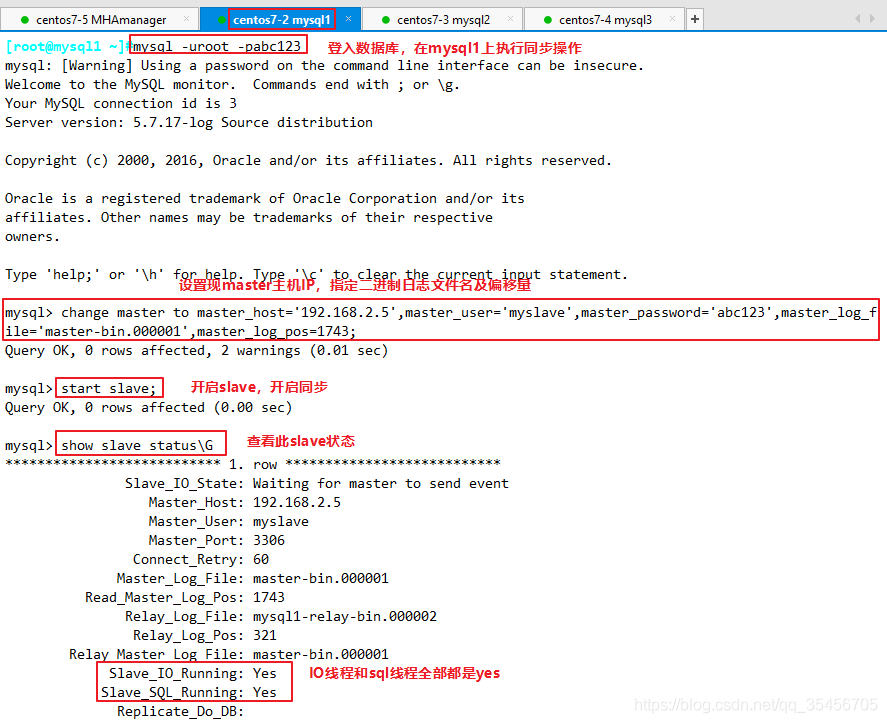
Task: Click the Relay_Log_Pos value 321
Action: pyautogui.click(x=265, y=635)
